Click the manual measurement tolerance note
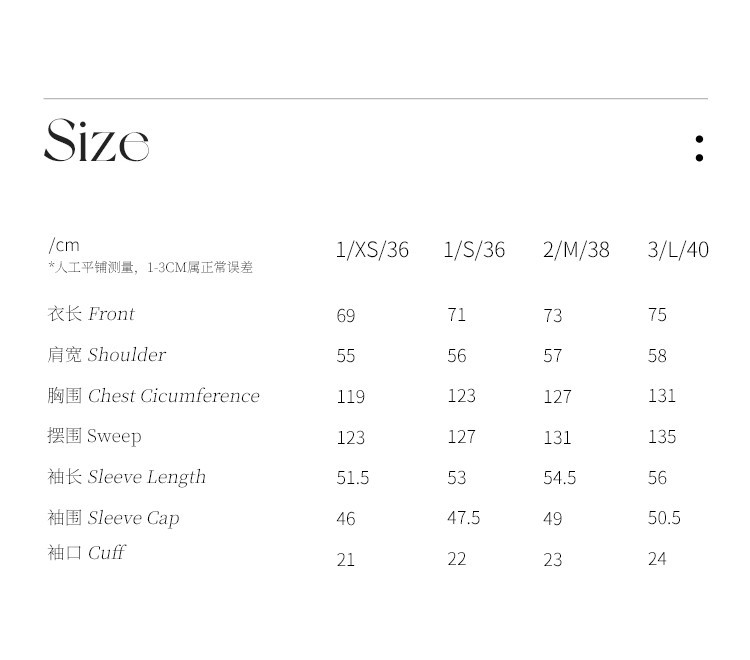The width and height of the screenshot is (750, 660). coord(151,267)
